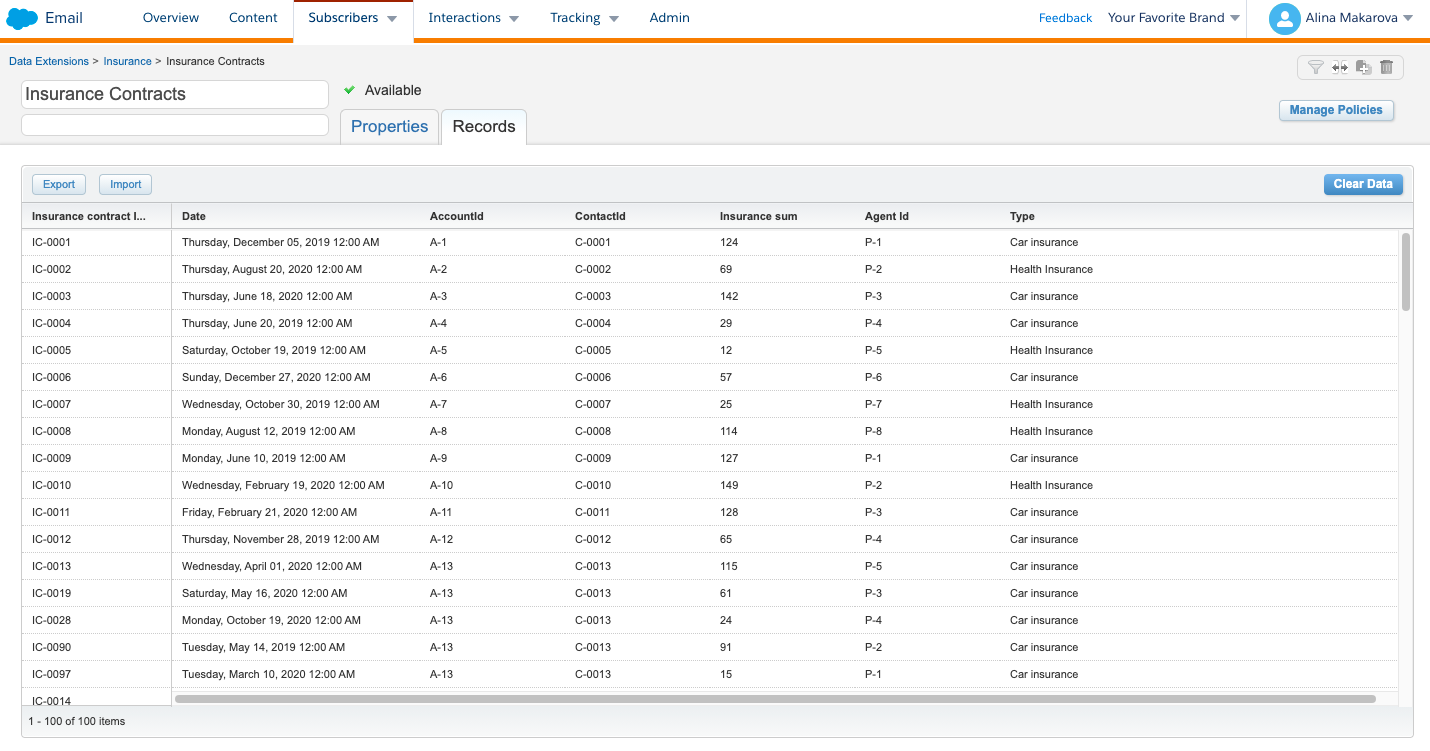The height and width of the screenshot is (751, 1430).
Task: Open the Manage Policies button
Action: [x=1335, y=110]
